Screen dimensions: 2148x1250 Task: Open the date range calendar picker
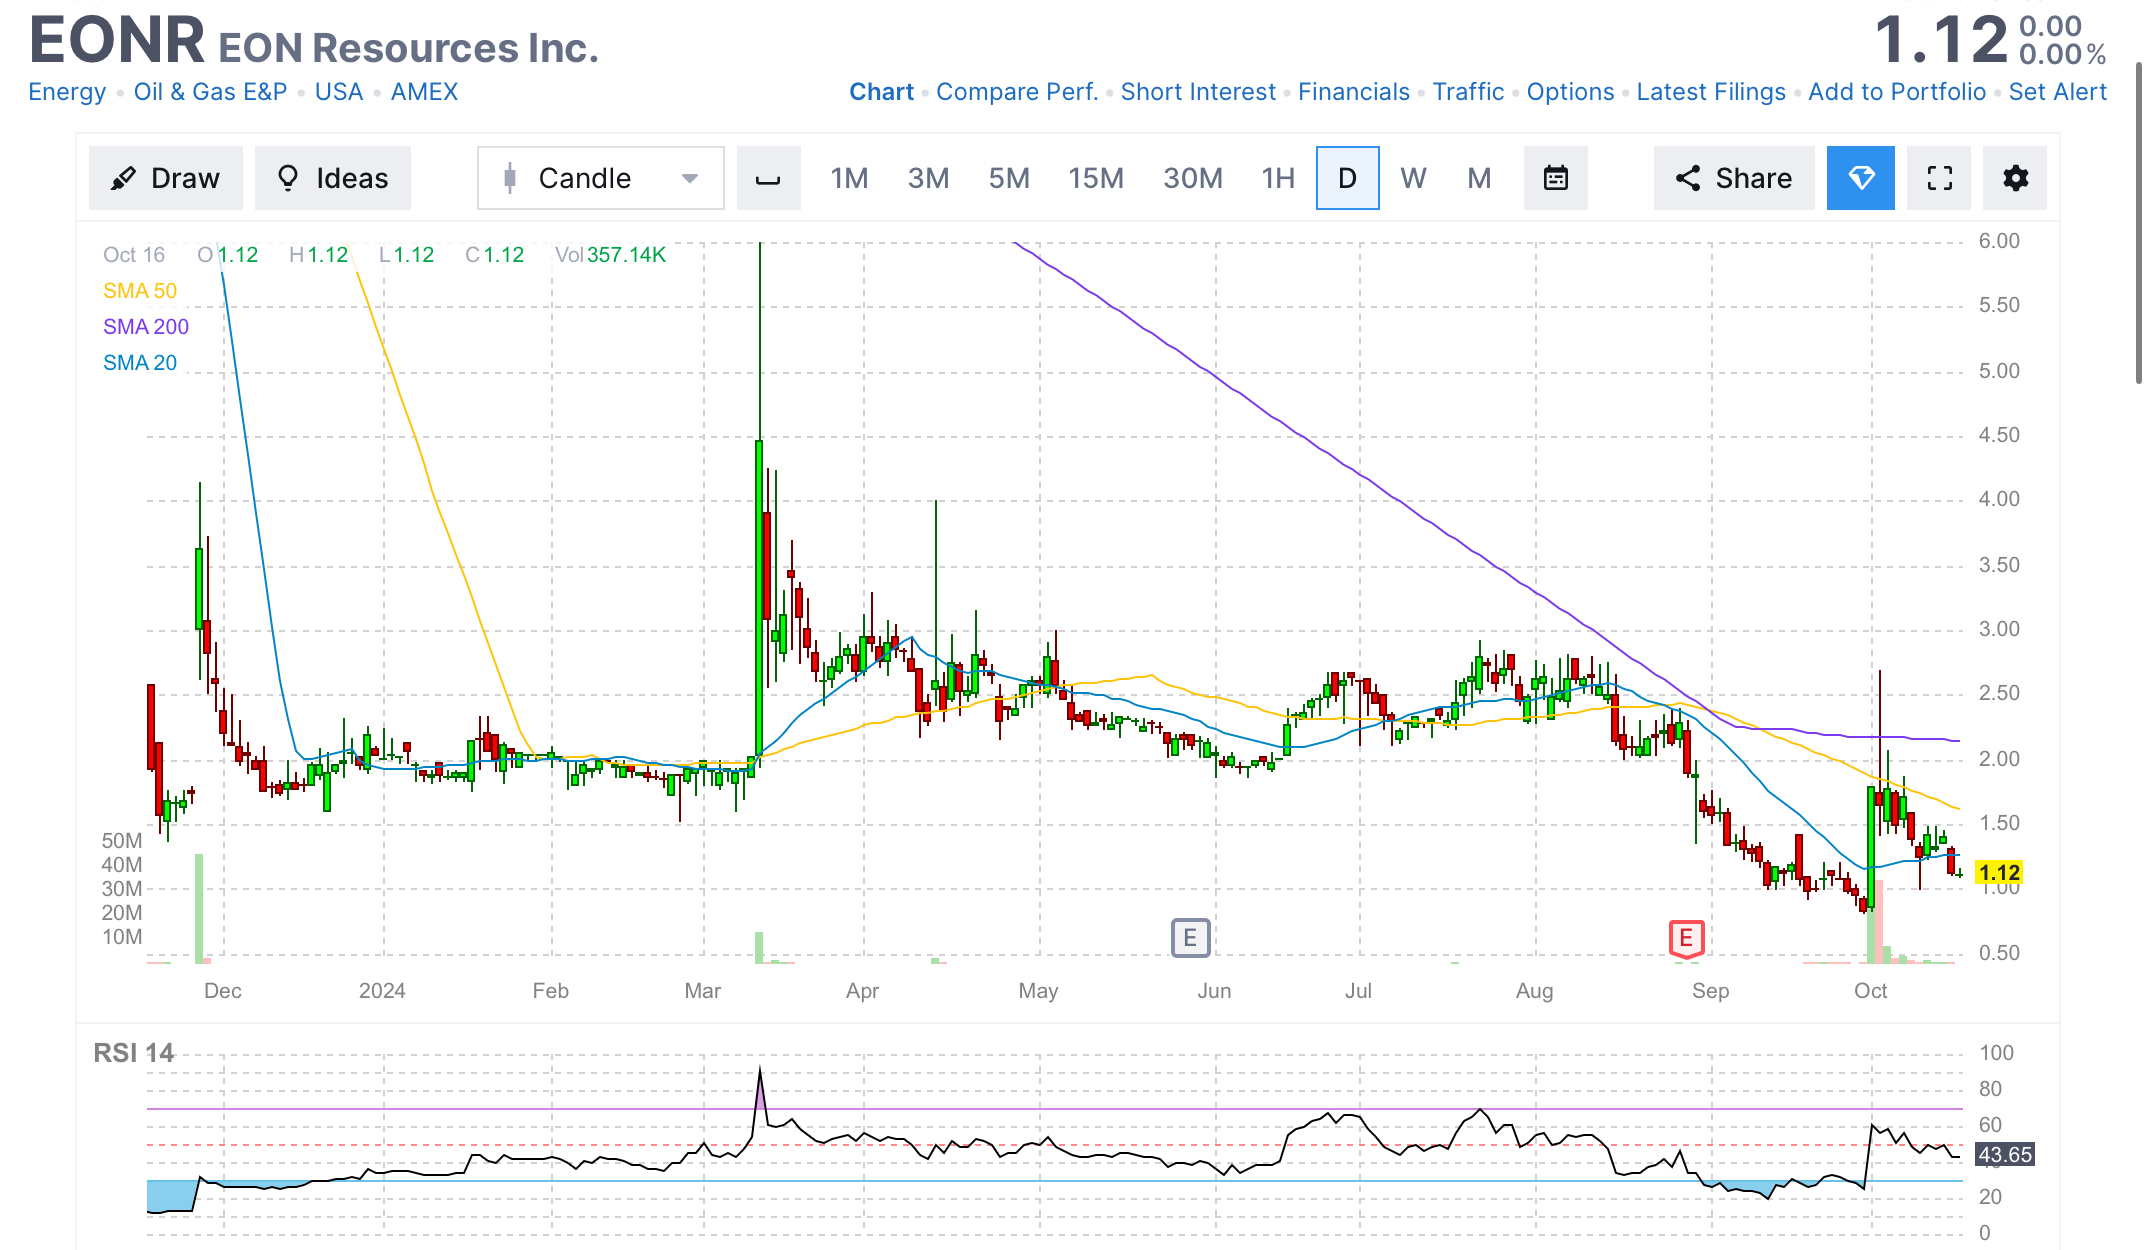[x=1556, y=177]
